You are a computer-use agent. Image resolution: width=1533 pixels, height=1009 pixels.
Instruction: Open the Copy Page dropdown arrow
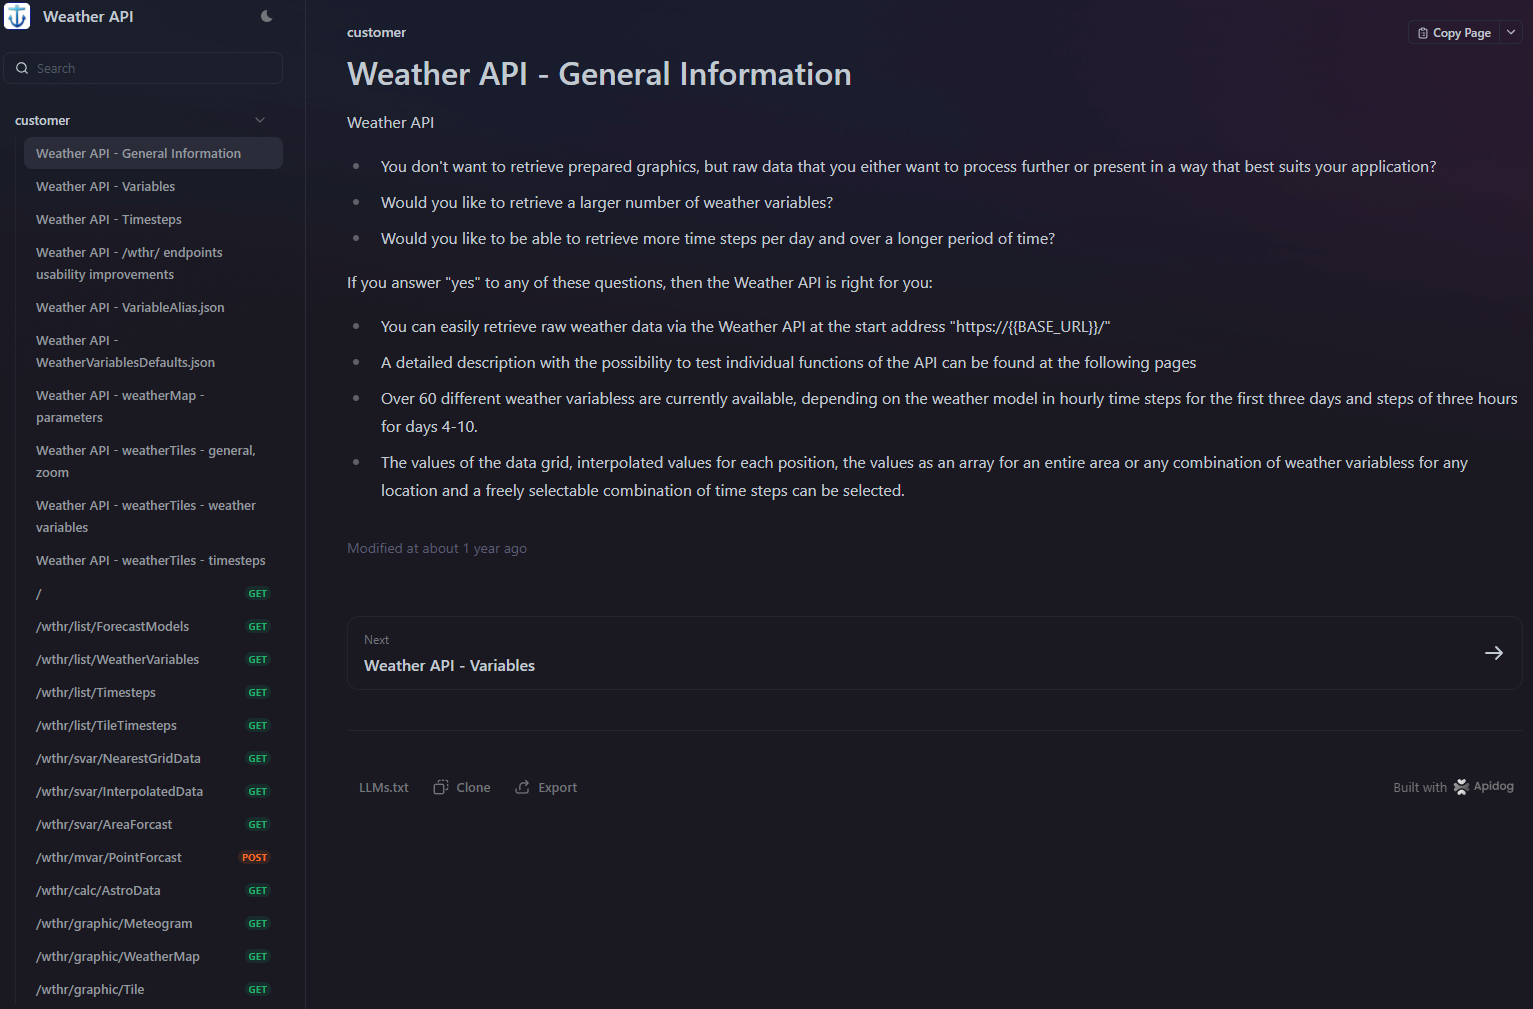(1511, 33)
